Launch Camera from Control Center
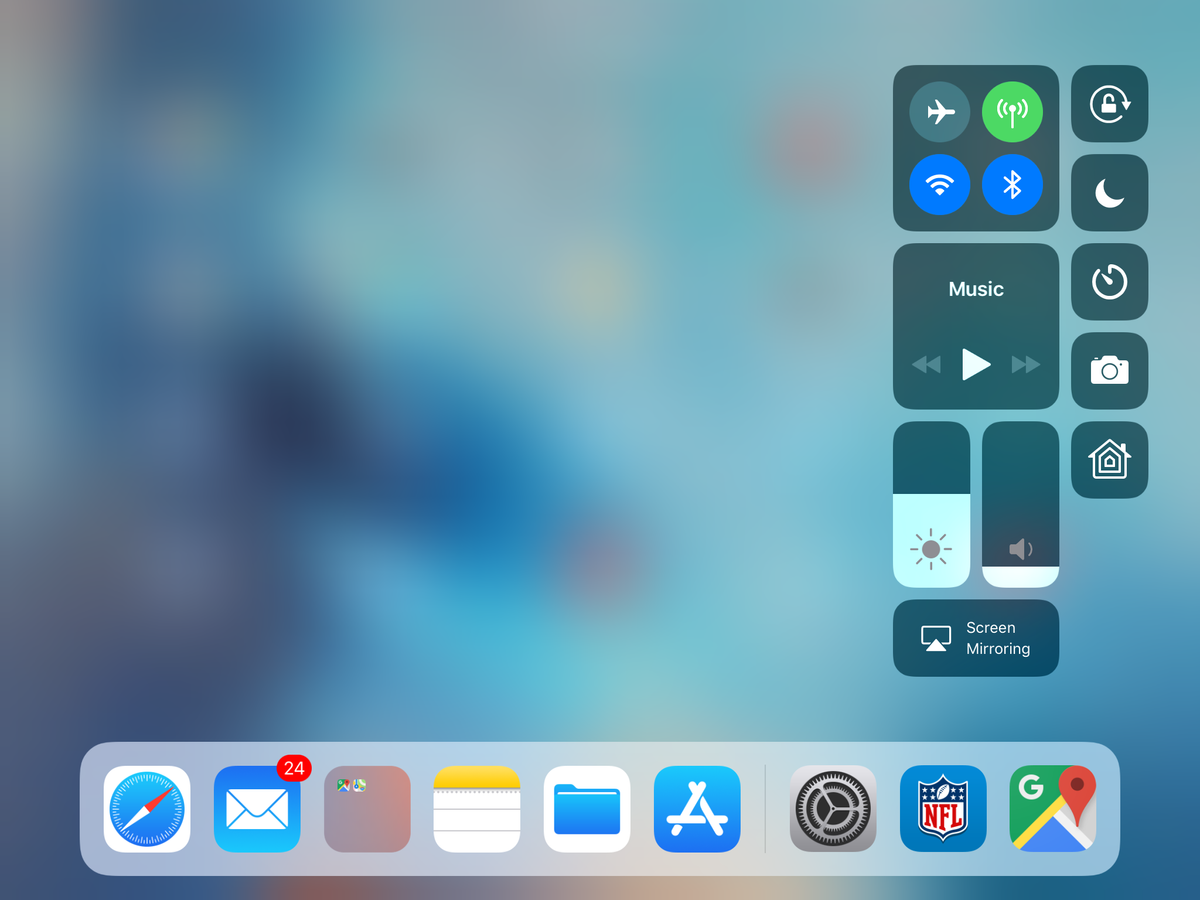The width and height of the screenshot is (1200, 900). tap(1109, 371)
